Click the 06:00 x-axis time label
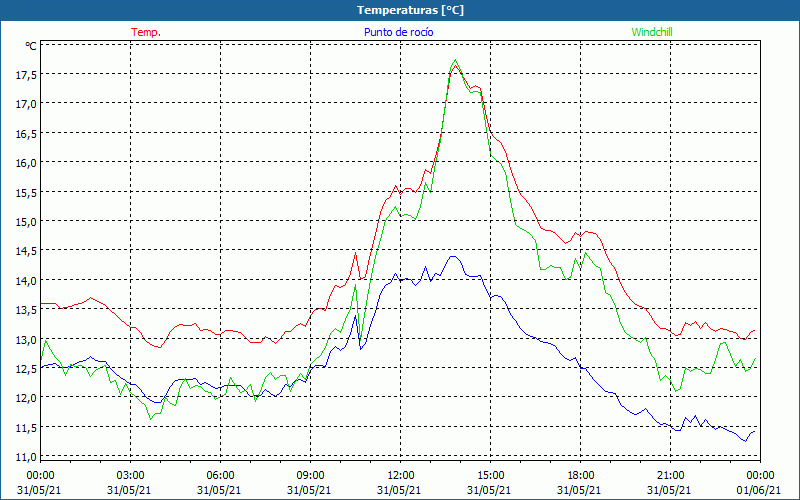 [219, 476]
